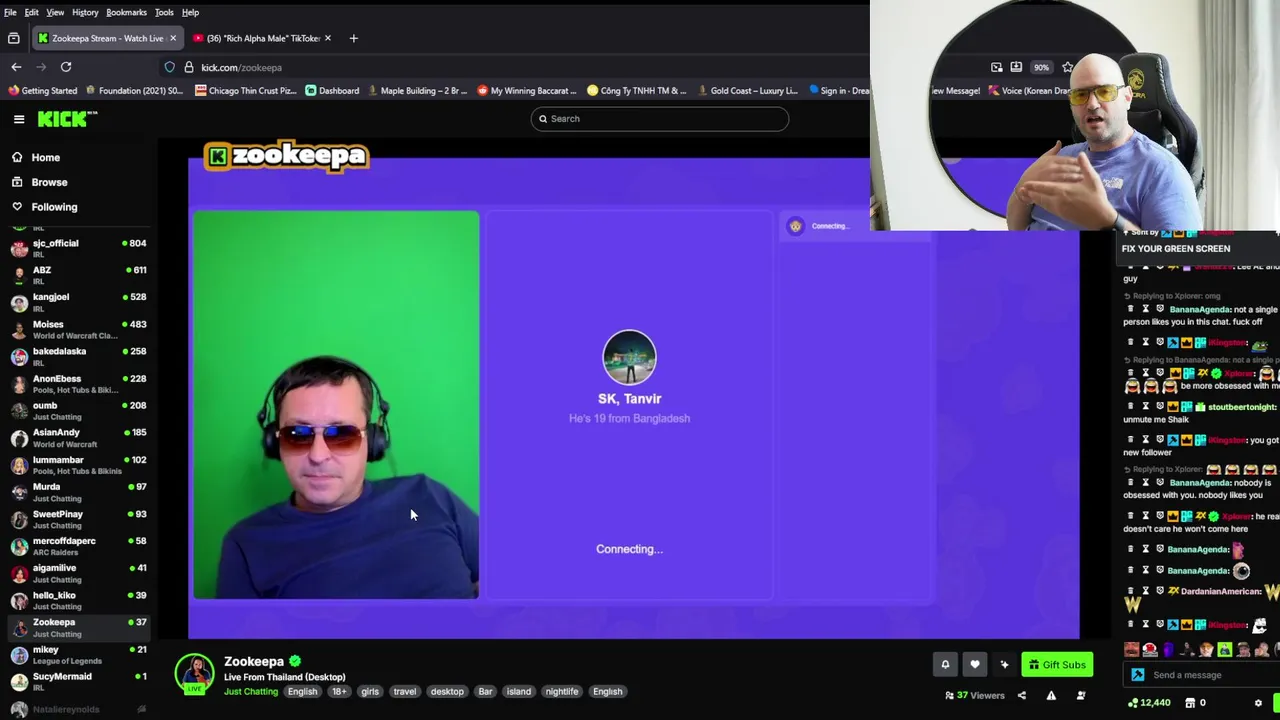This screenshot has height=720, width=1280.
Task: Click the channel points 12,440 icon
Action: tap(1133, 703)
